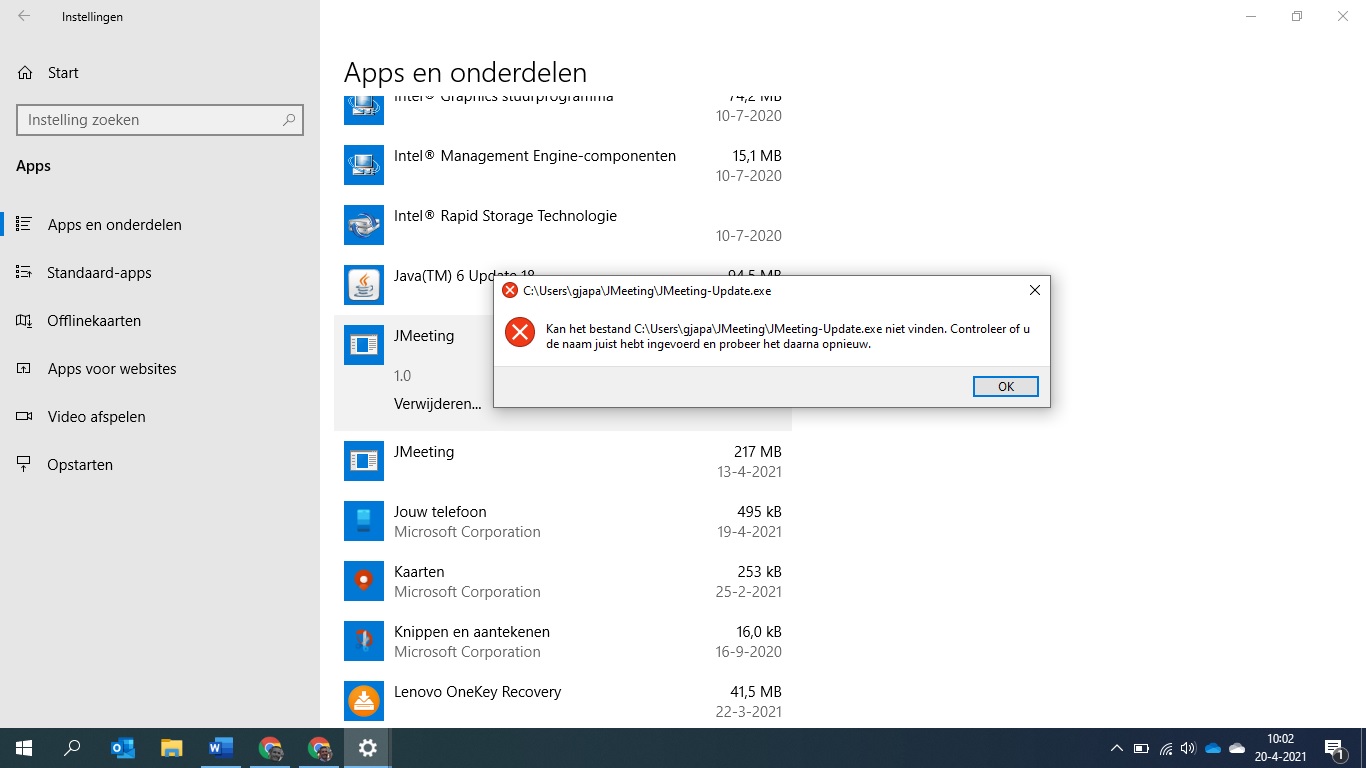
Task: Click the volume speaker tray icon
Action: coord(1188,748)
